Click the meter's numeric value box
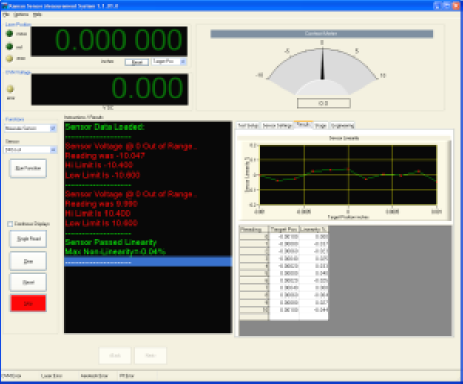This screenshot has width=463, height=384. pos(323,103)
